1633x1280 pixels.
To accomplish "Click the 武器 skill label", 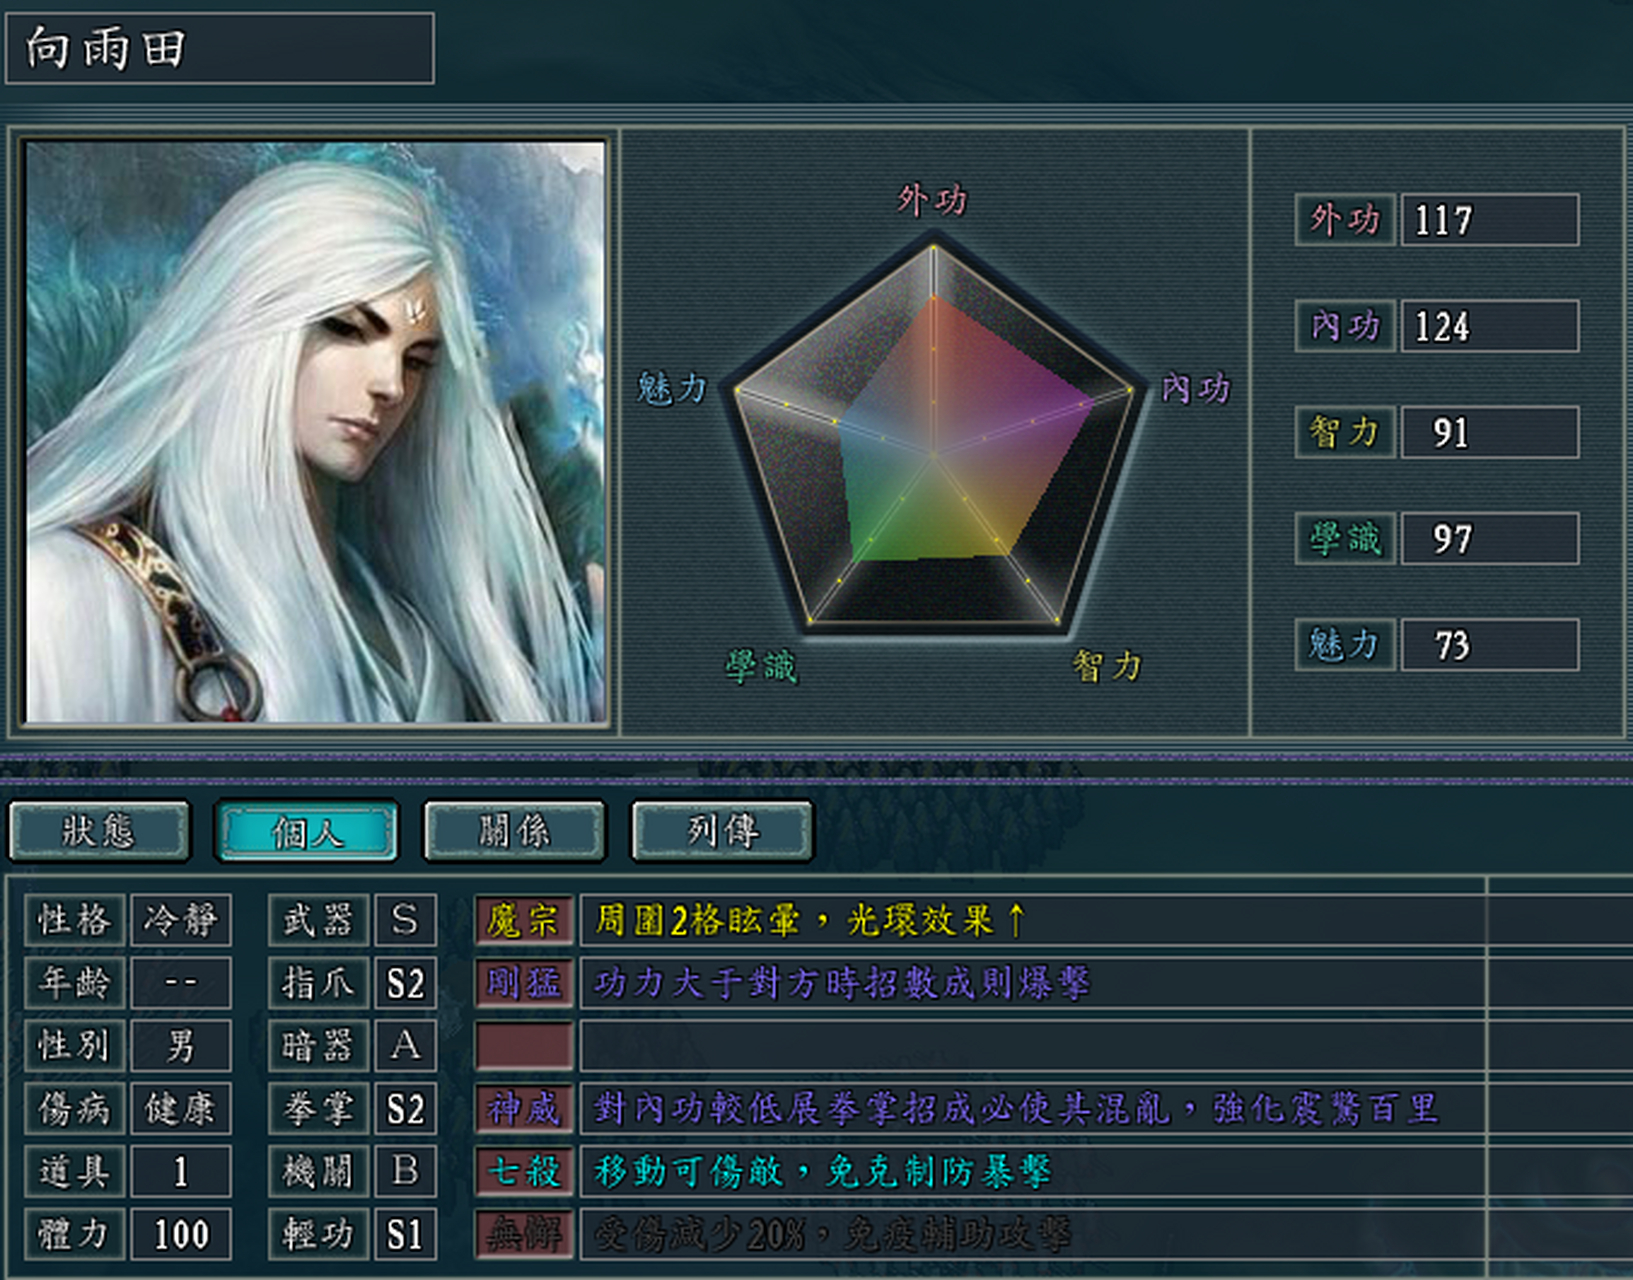I will point(319,920).
